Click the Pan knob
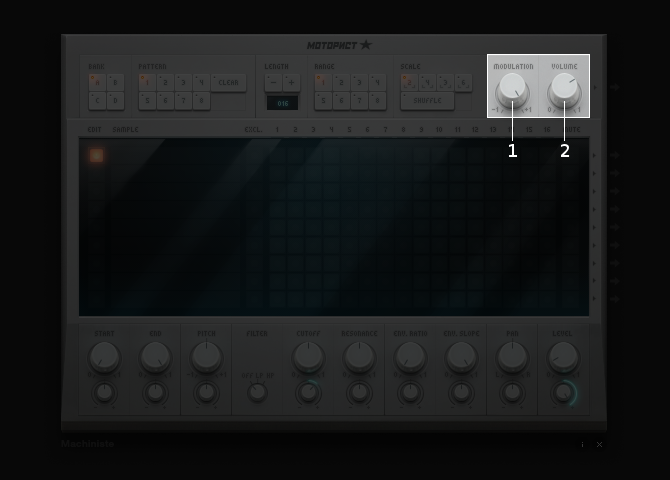The image size is (670, 480). point(512,357)
